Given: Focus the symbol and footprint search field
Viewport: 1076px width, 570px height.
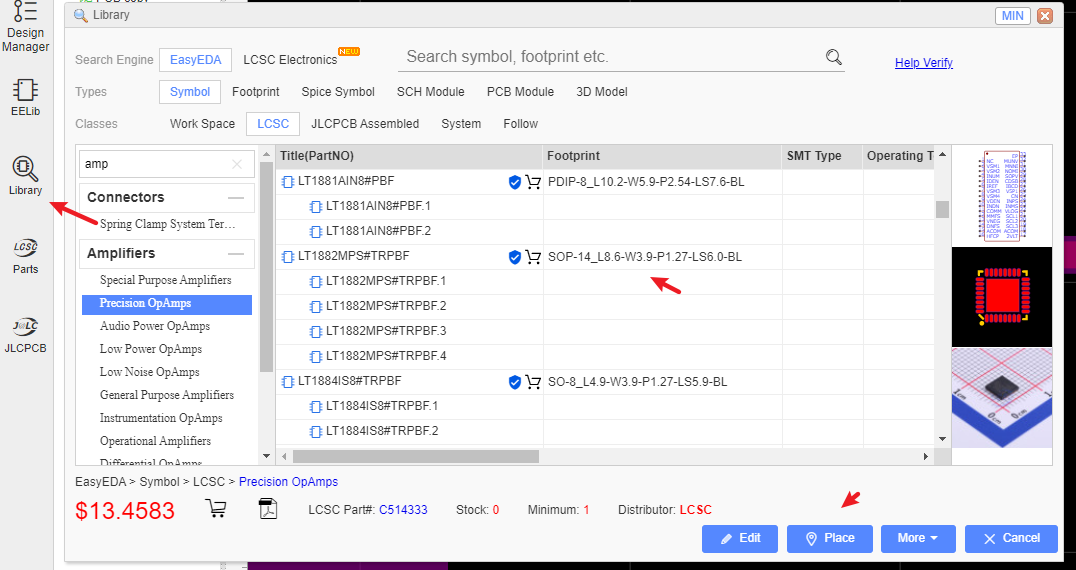Looking at the screenshot, I should (x=611, y=57).
